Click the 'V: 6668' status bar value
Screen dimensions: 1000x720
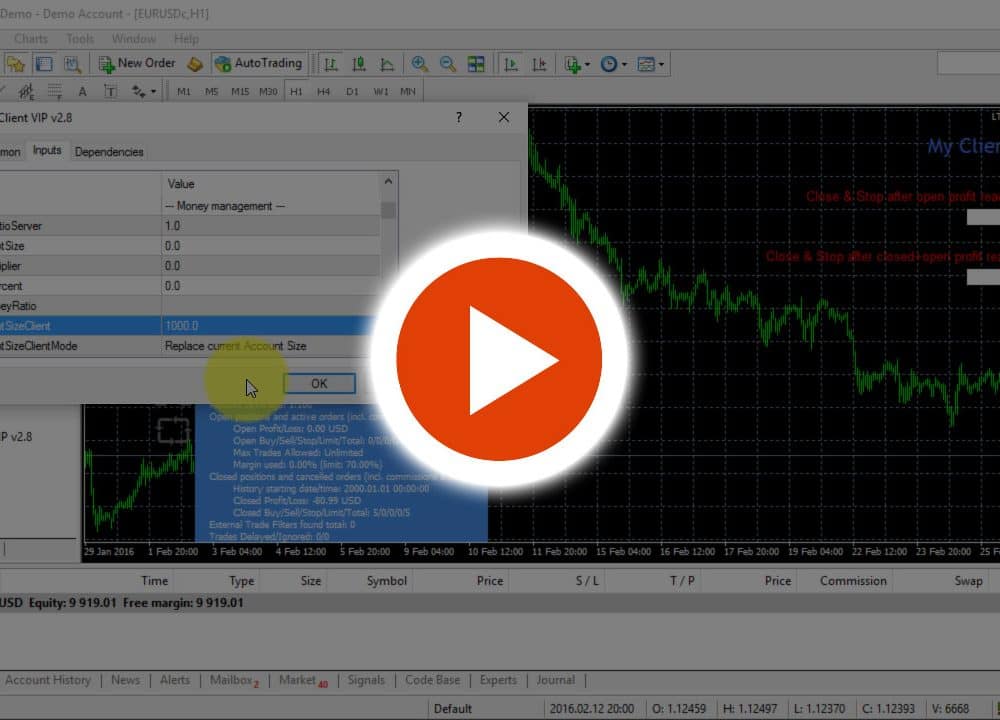950,709
